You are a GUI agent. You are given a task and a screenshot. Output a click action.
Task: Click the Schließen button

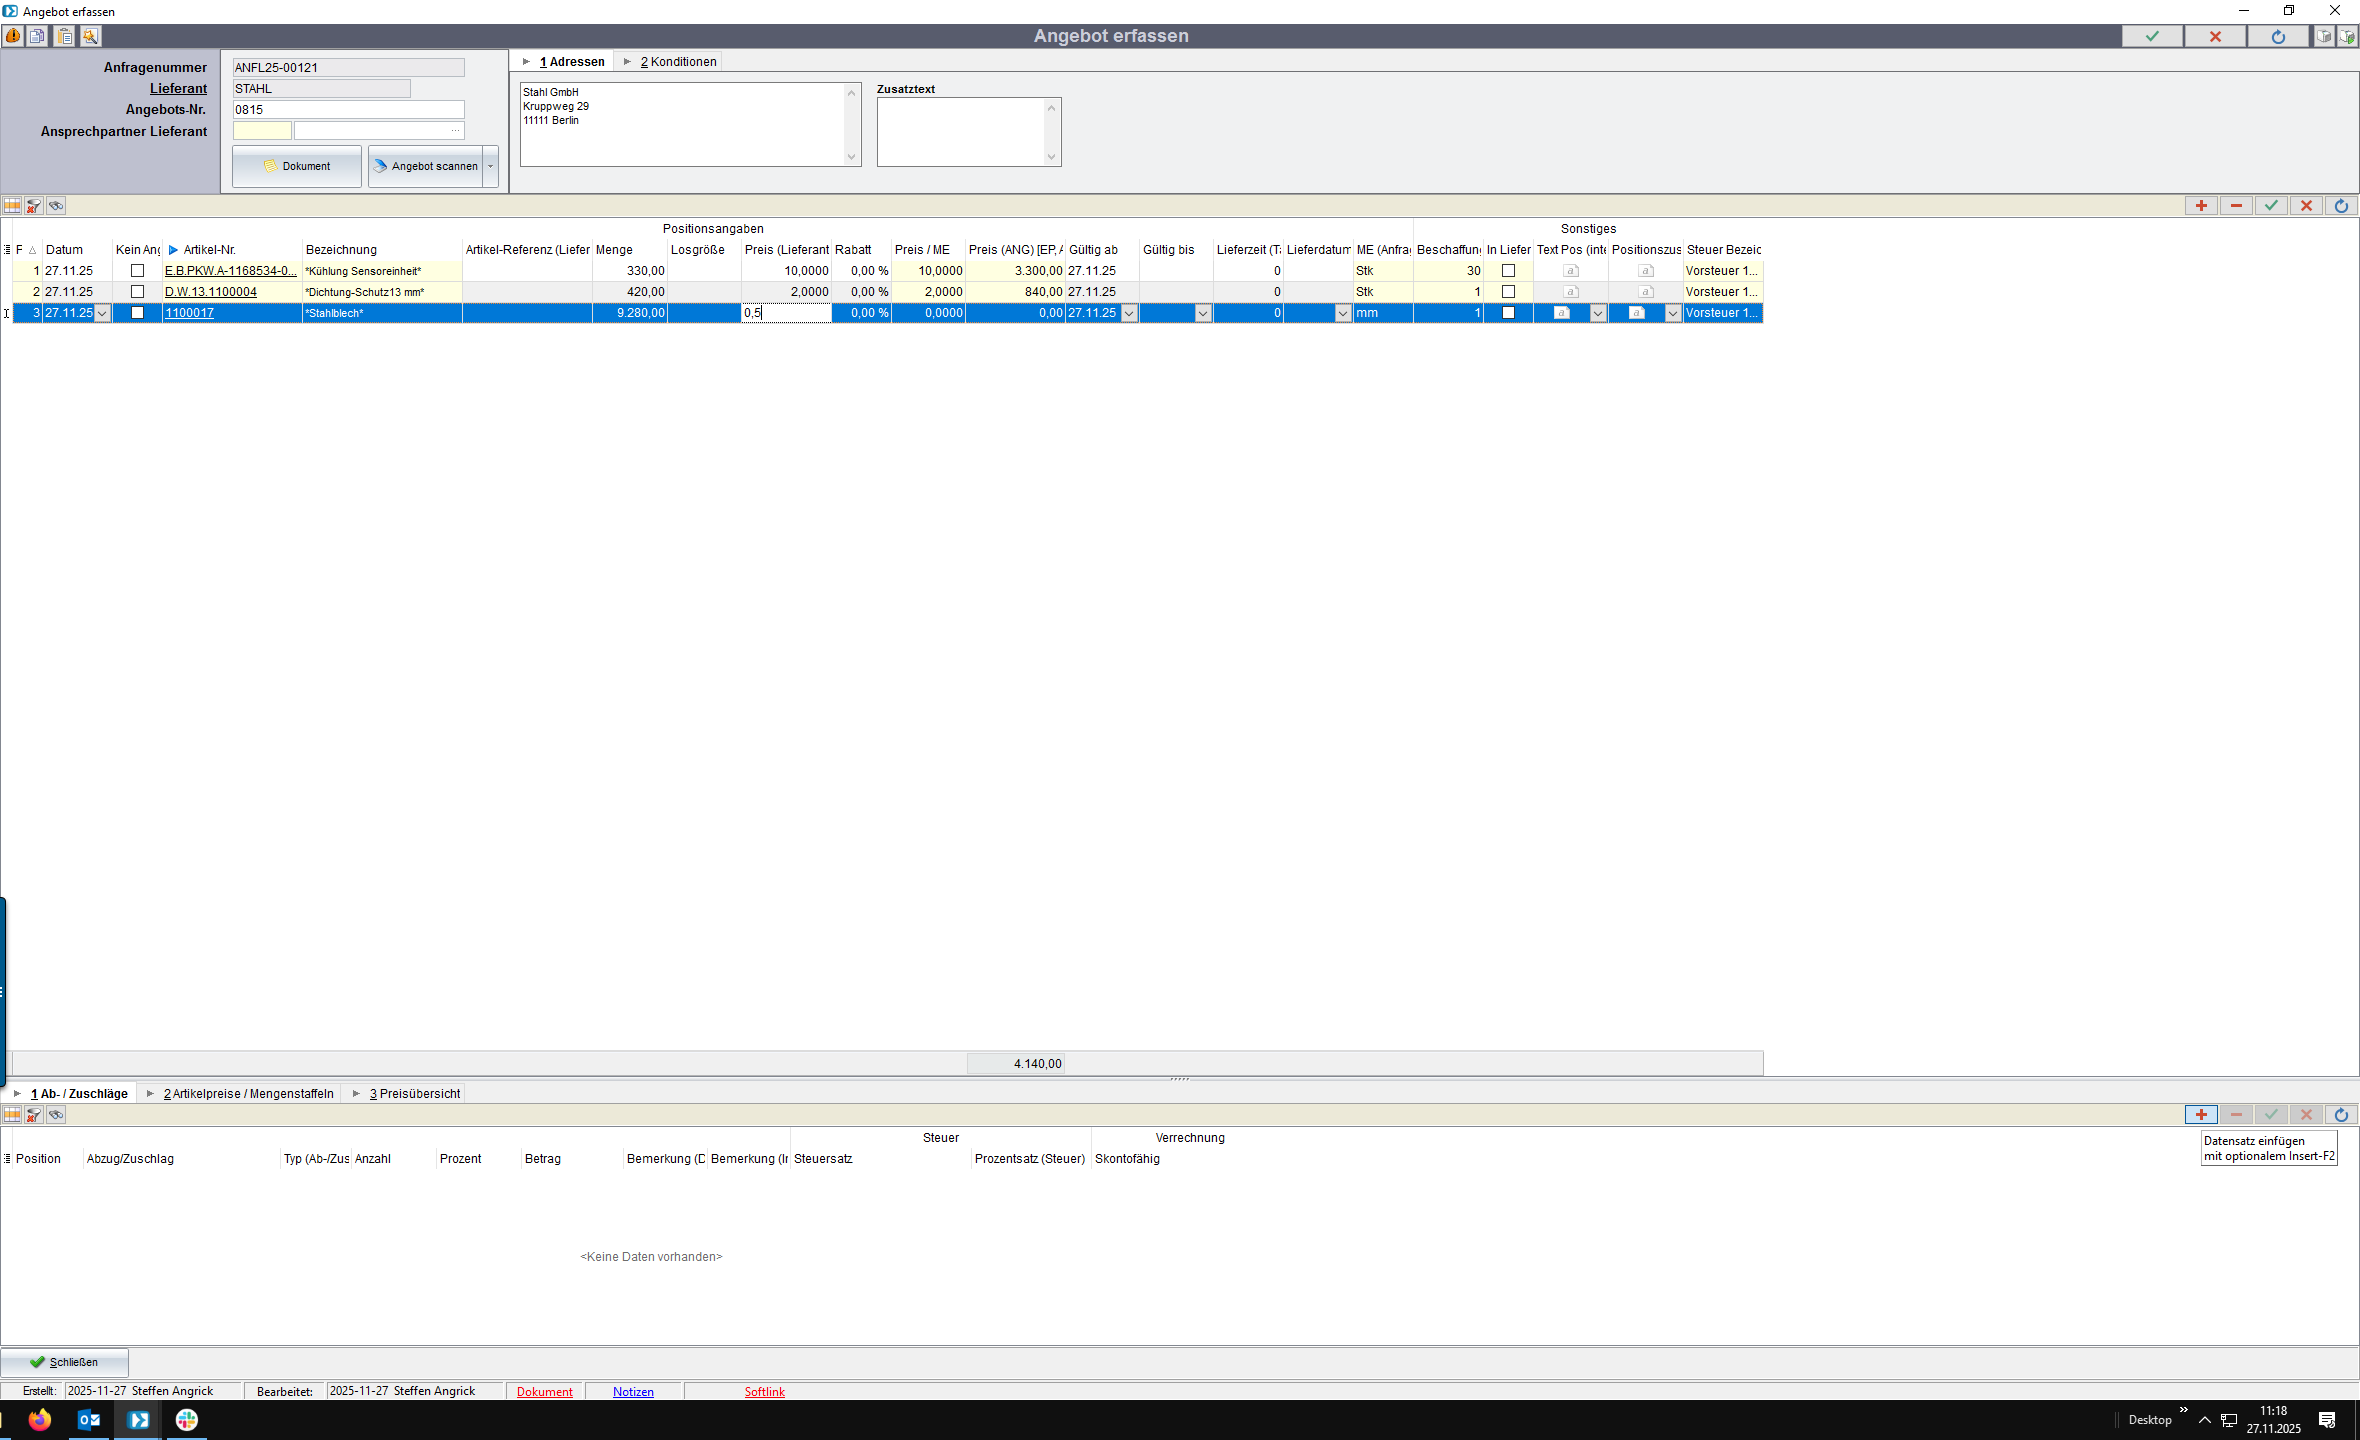pos(65,1362)
